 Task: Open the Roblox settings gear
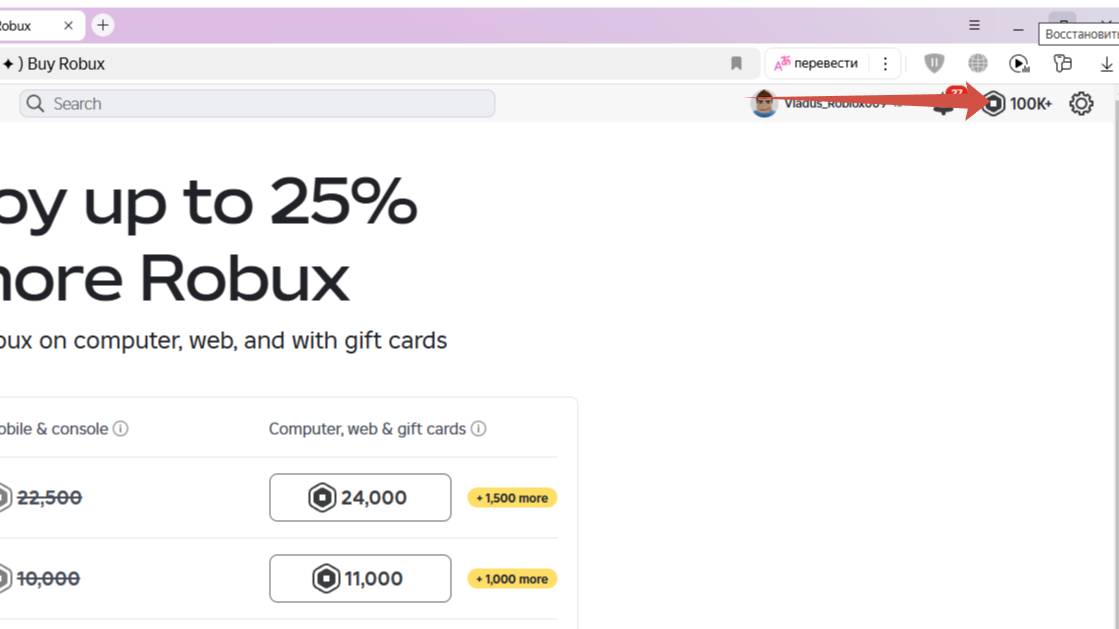[x=1081, y=103]
